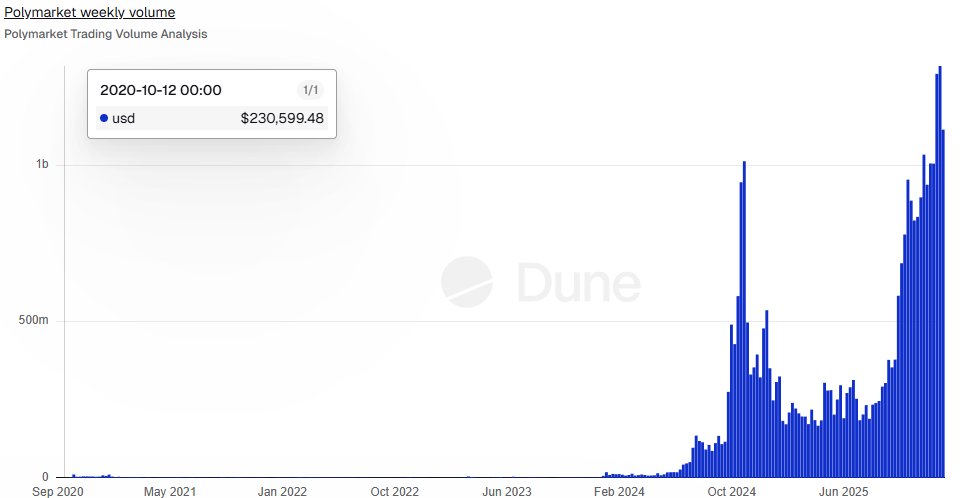The image size is (961, 498).
Task: Click the $230,599.48 value in tooltip
Action: 282,118
